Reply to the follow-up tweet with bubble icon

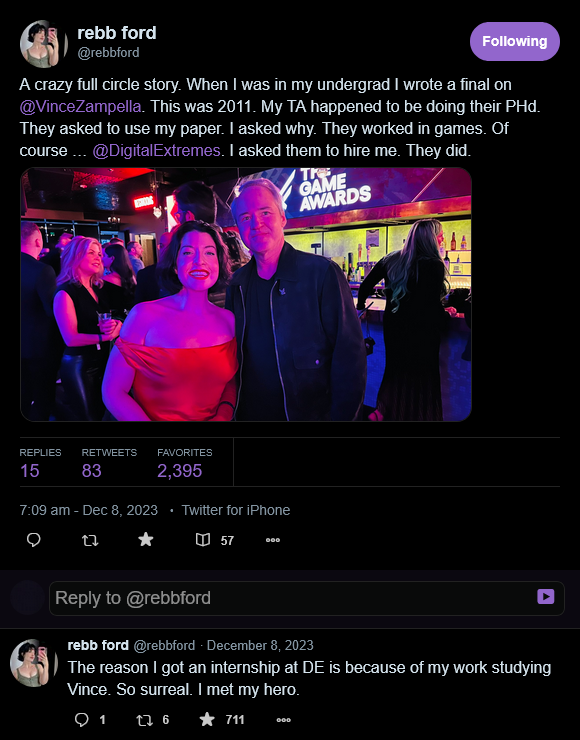(x=82, y=719)
